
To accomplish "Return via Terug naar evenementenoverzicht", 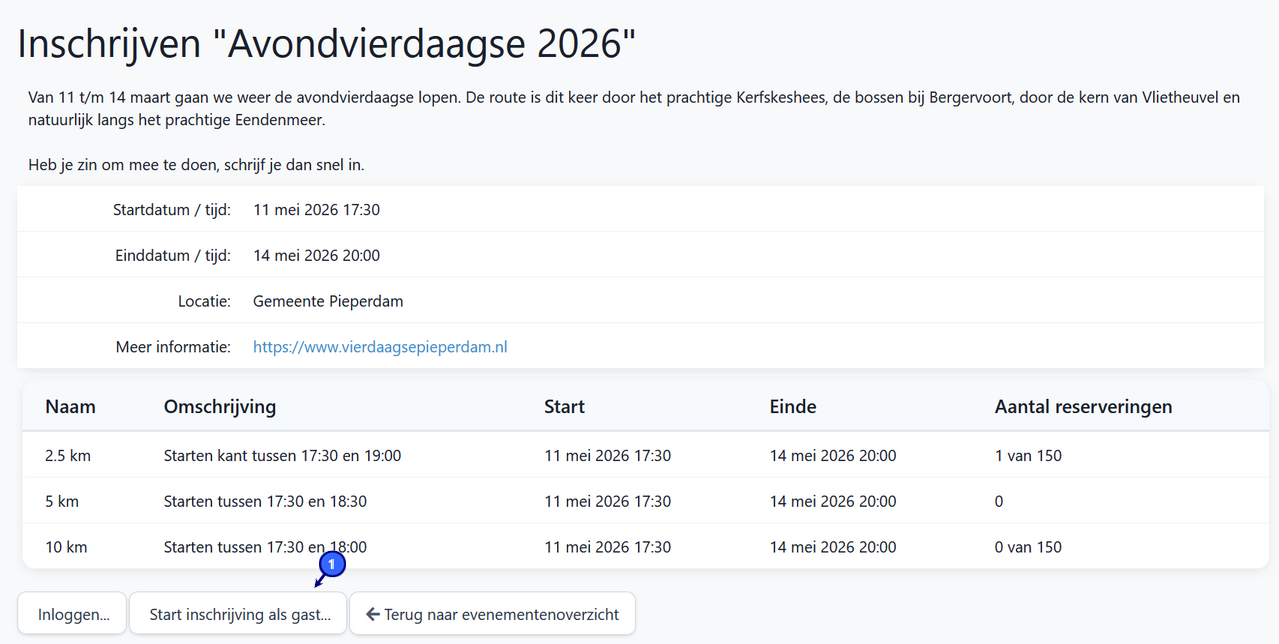I will (492, 613).
